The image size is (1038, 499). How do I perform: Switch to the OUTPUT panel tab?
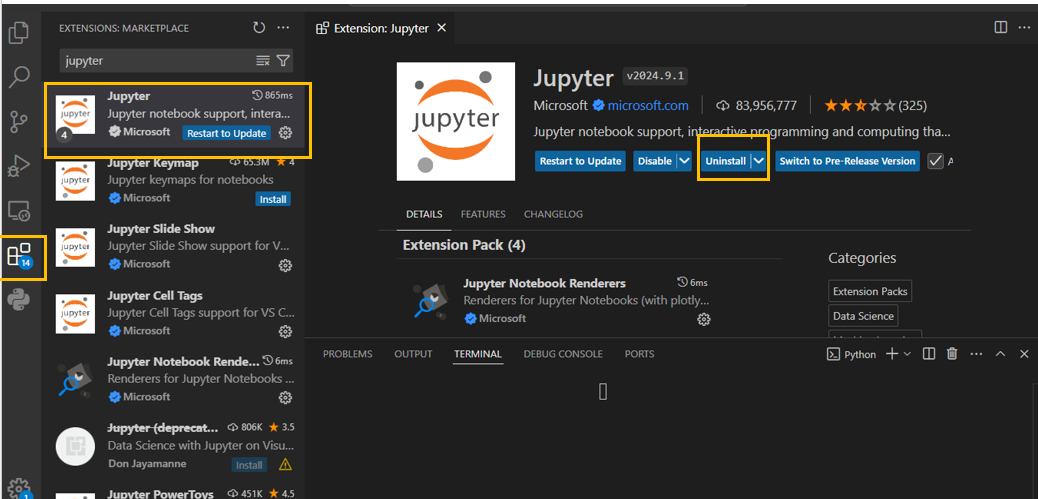click(413, 354)
